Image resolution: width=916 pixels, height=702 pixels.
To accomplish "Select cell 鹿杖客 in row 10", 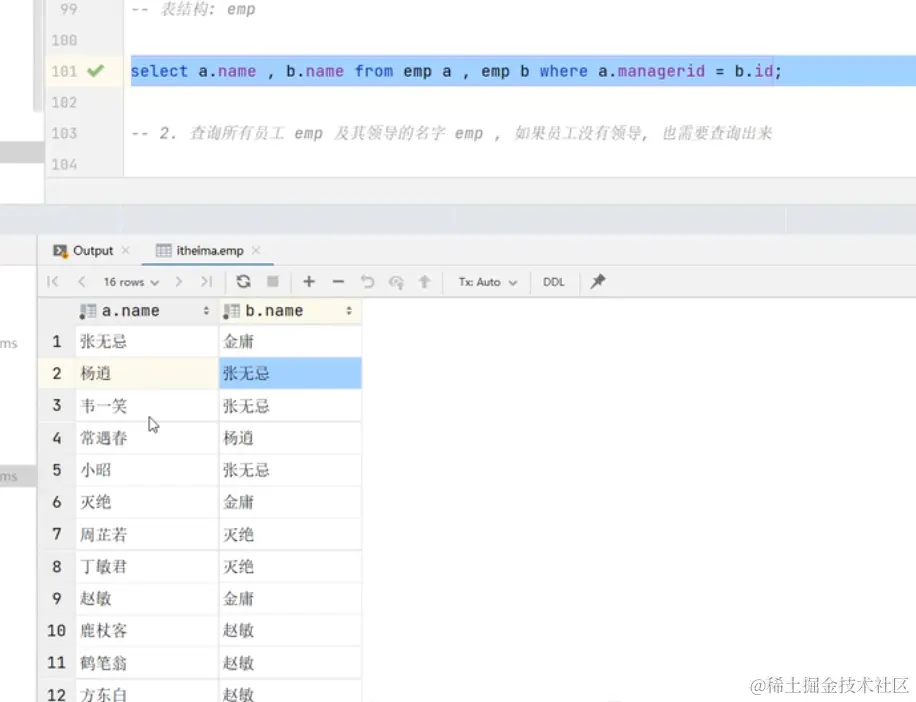I will tap(146, 631).
